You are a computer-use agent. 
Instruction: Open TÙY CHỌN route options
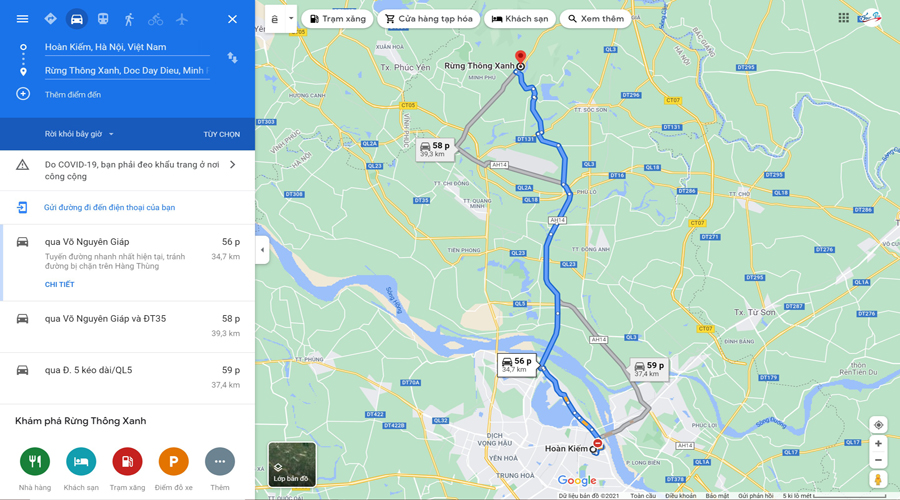point(222,134)
